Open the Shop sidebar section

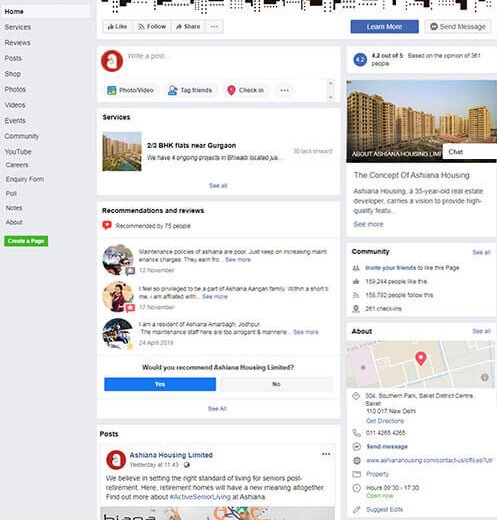13,74
